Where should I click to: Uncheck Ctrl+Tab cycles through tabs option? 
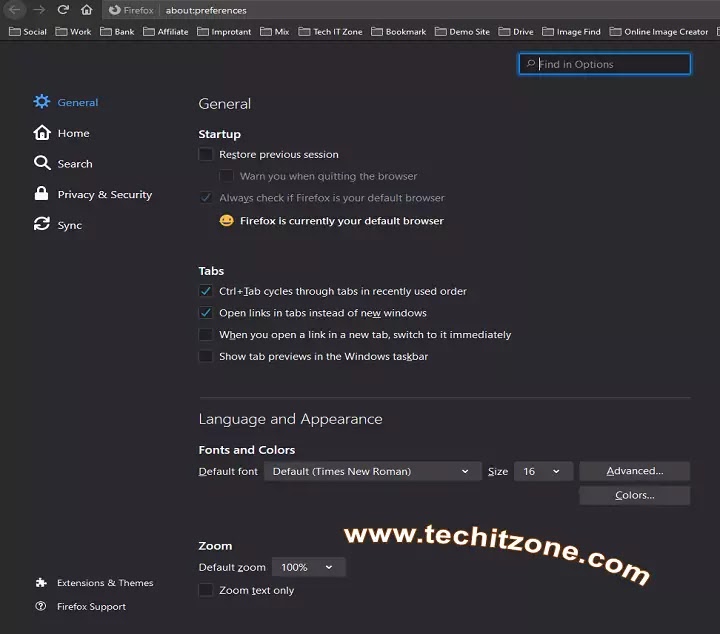click(205, 291)
